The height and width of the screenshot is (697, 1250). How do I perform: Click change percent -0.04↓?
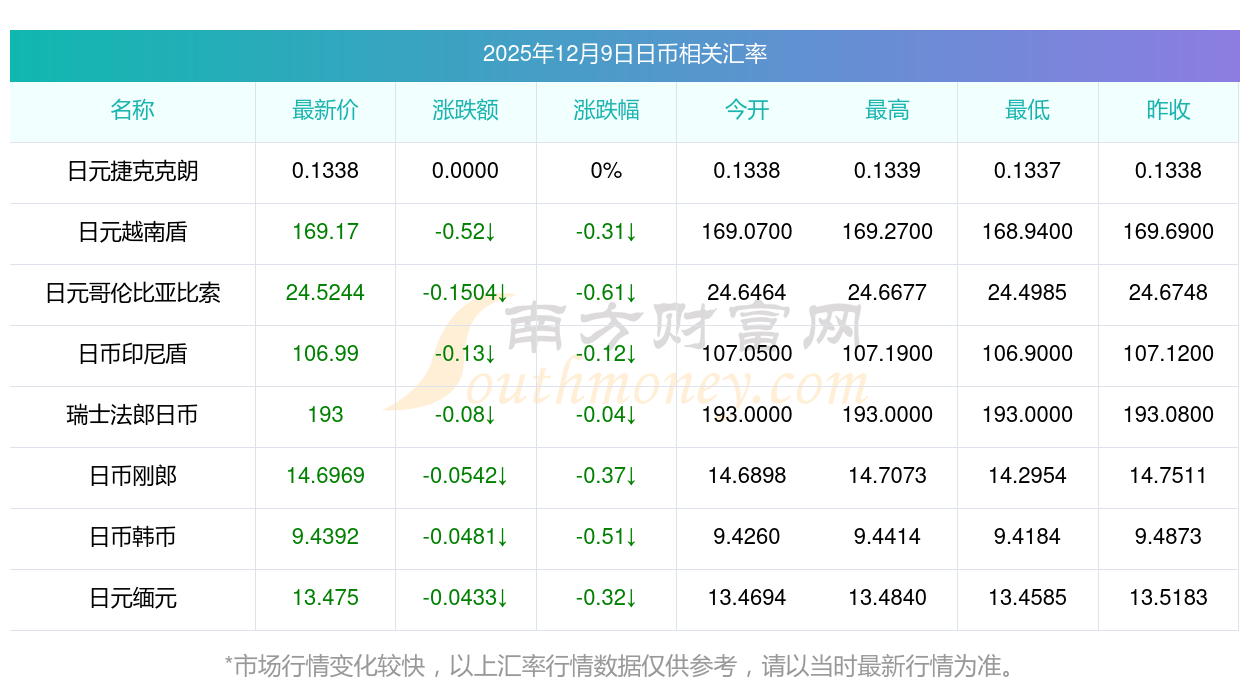point(606,415)
